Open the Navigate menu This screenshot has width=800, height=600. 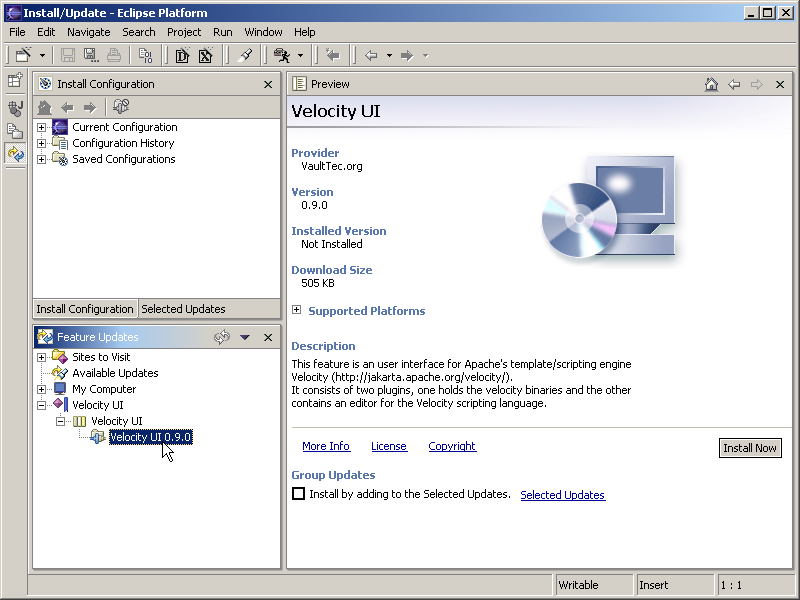pyautogui.click(x=89, y=32)
